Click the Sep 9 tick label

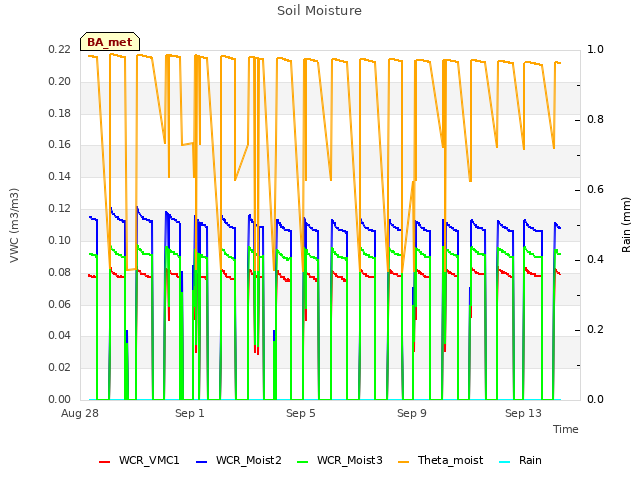(412, 413)
